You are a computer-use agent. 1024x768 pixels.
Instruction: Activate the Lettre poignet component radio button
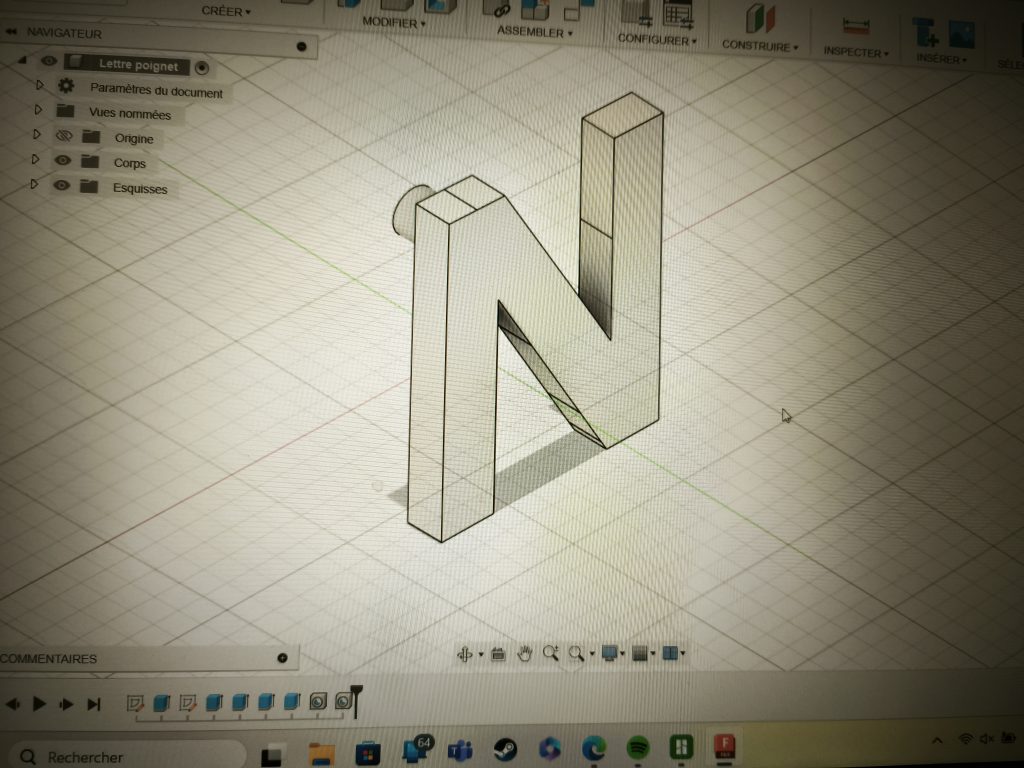pos(202,68)
